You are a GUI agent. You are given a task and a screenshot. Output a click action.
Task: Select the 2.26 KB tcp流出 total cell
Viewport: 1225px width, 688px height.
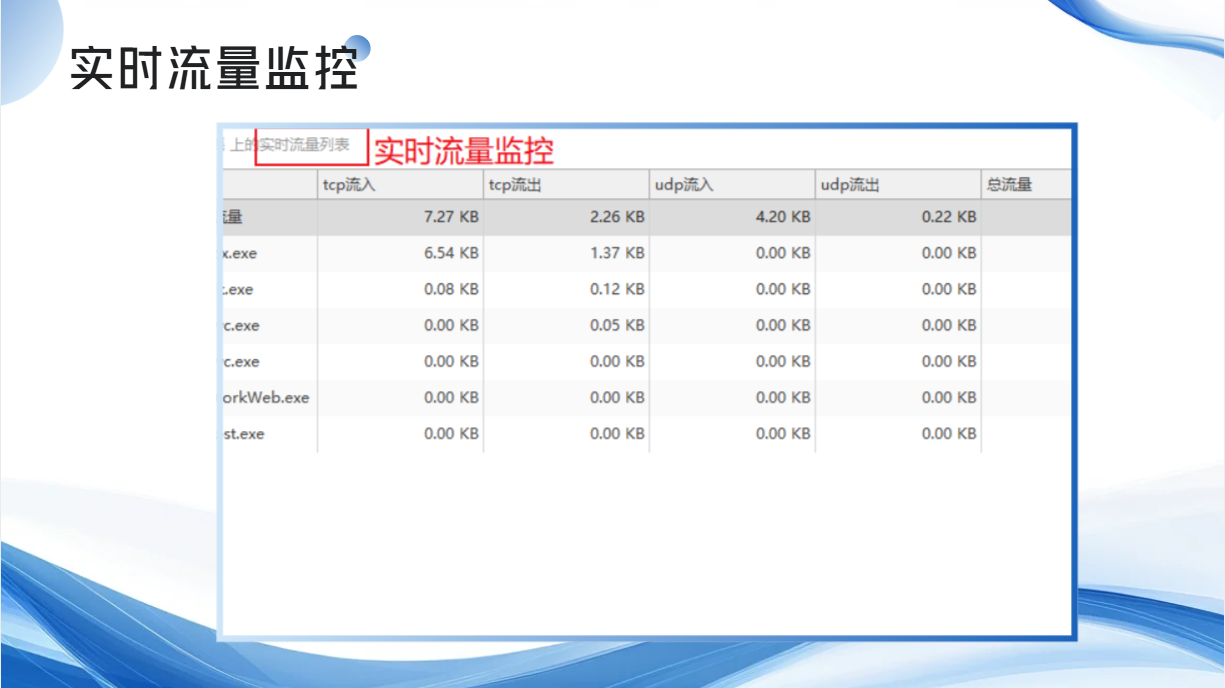point(617,217)
